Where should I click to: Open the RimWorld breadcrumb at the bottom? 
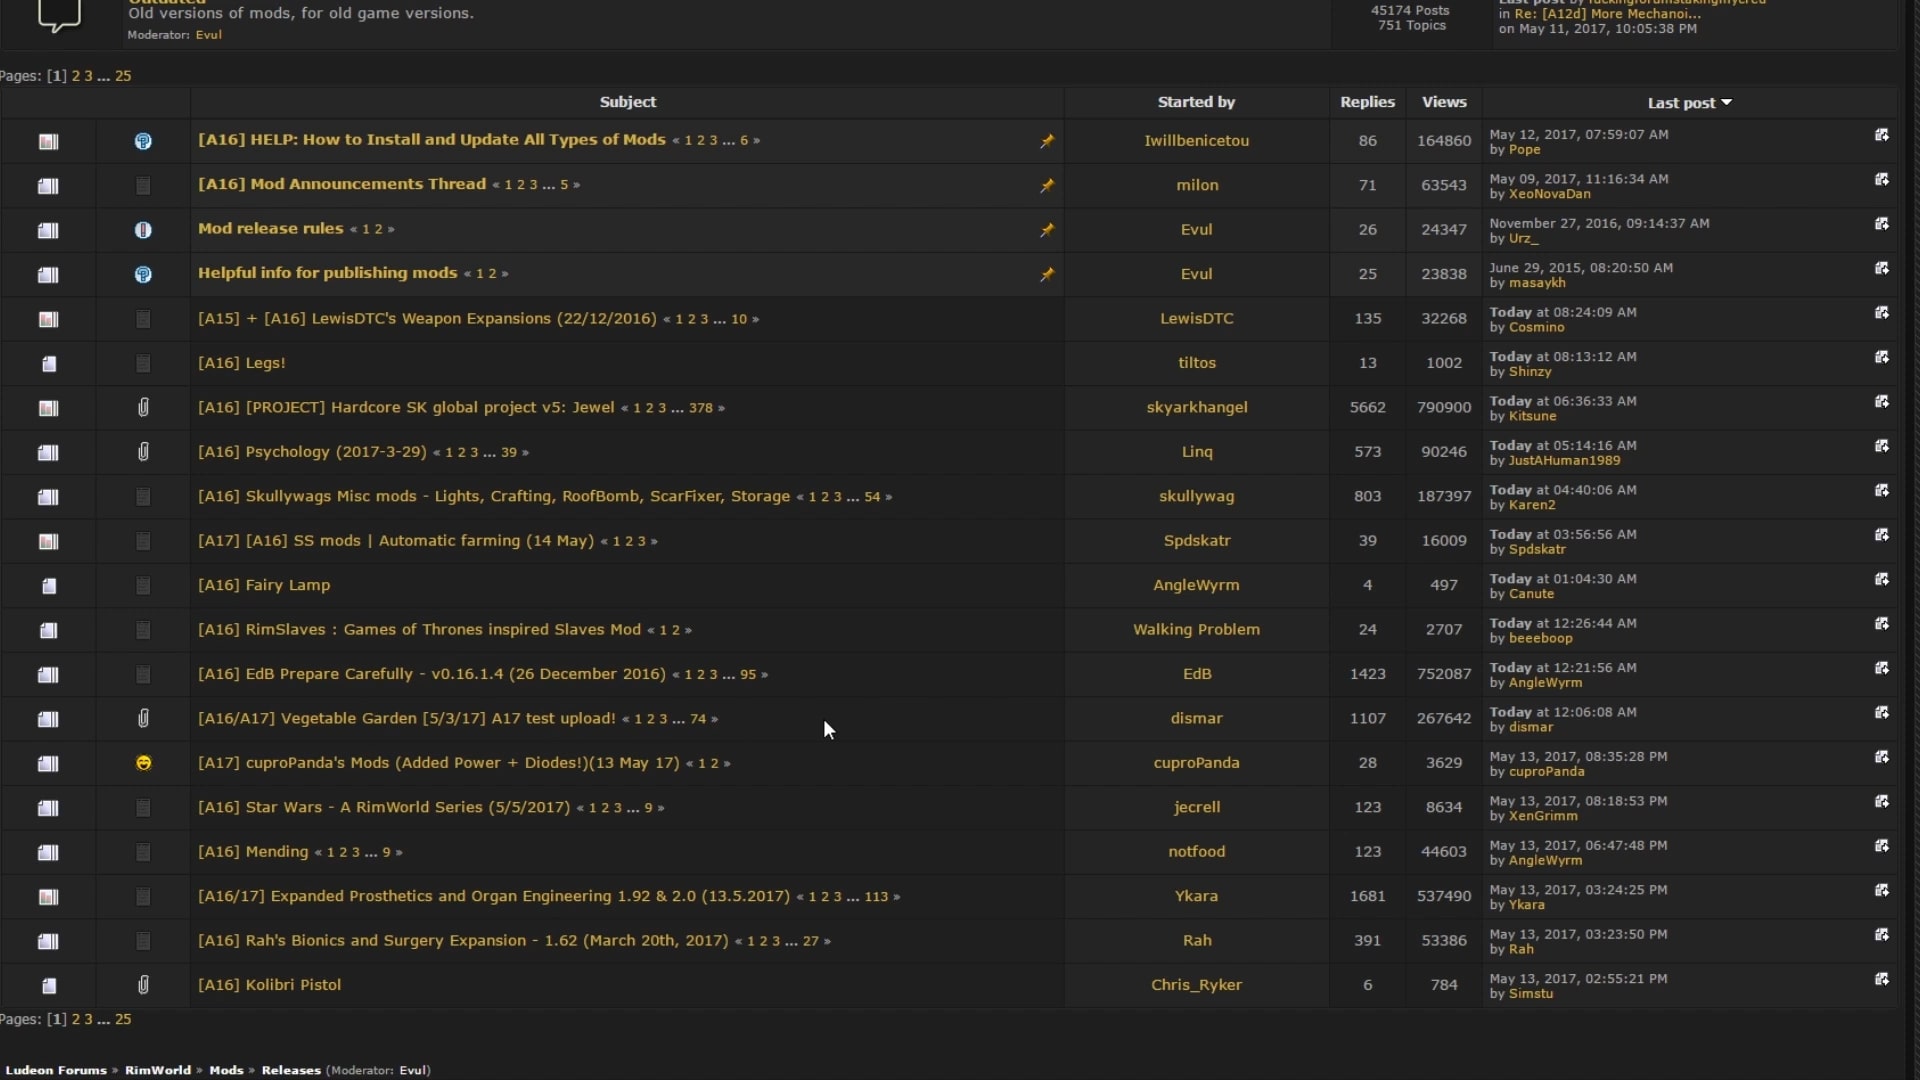(x=158, y=1069)
